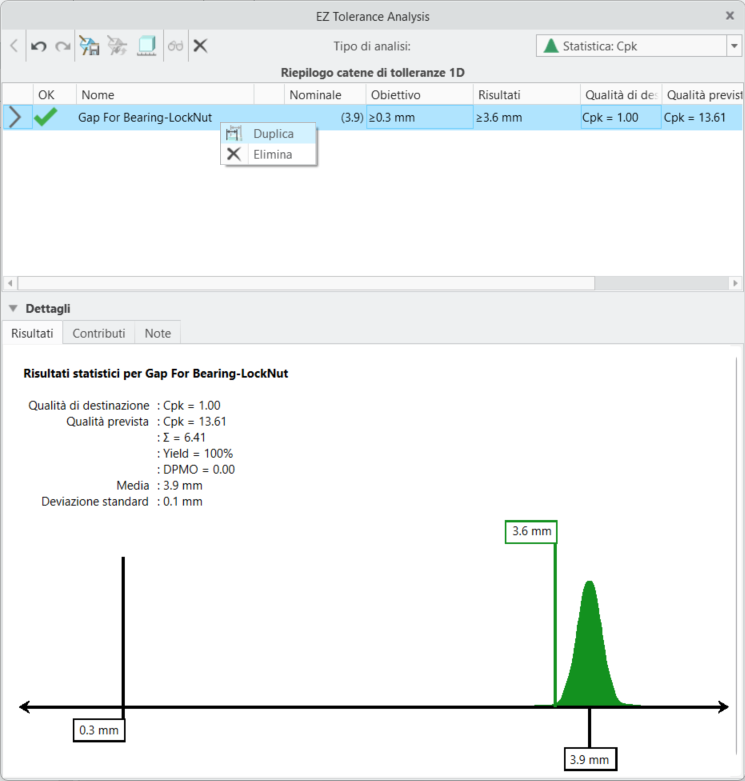Click the DPMO = 0.00 value
745x781 pixels.
tap(199, 469)
